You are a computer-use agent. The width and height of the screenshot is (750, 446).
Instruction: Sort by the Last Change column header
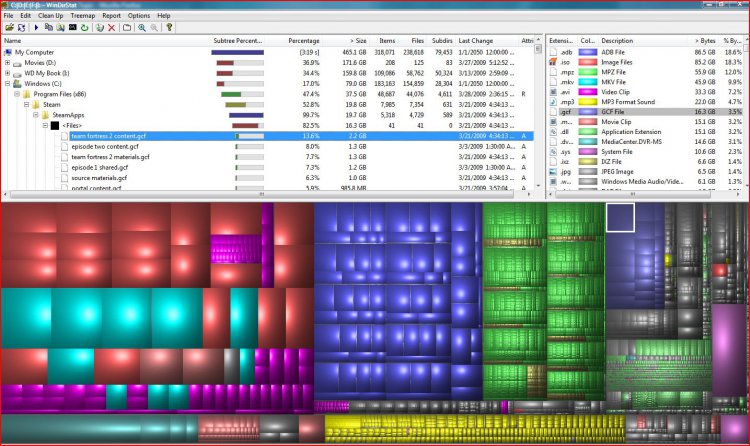pyautogui.click(x=487, y=41)
